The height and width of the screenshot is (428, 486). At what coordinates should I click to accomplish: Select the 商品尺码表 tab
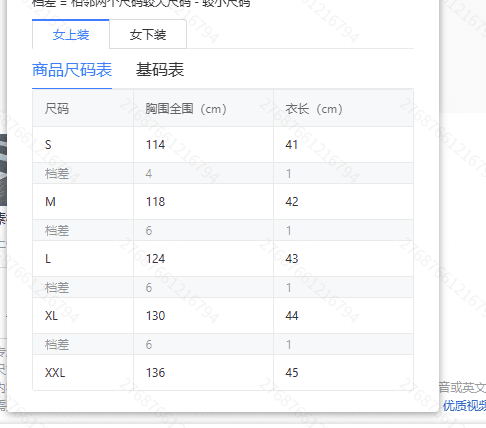coord(72,70)
